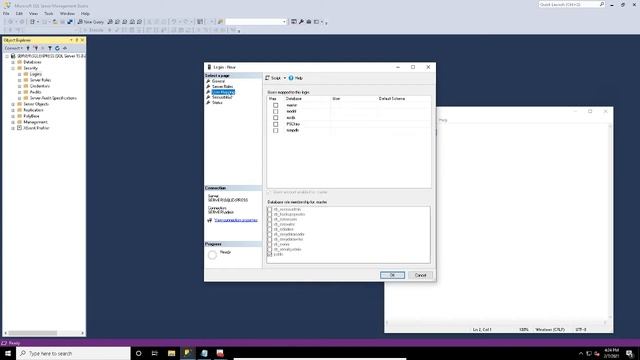Screen dimensions: 640x360
Task: Click the connection properties icon beside the link
Action: pyautogui.click(x=210, y=220)
